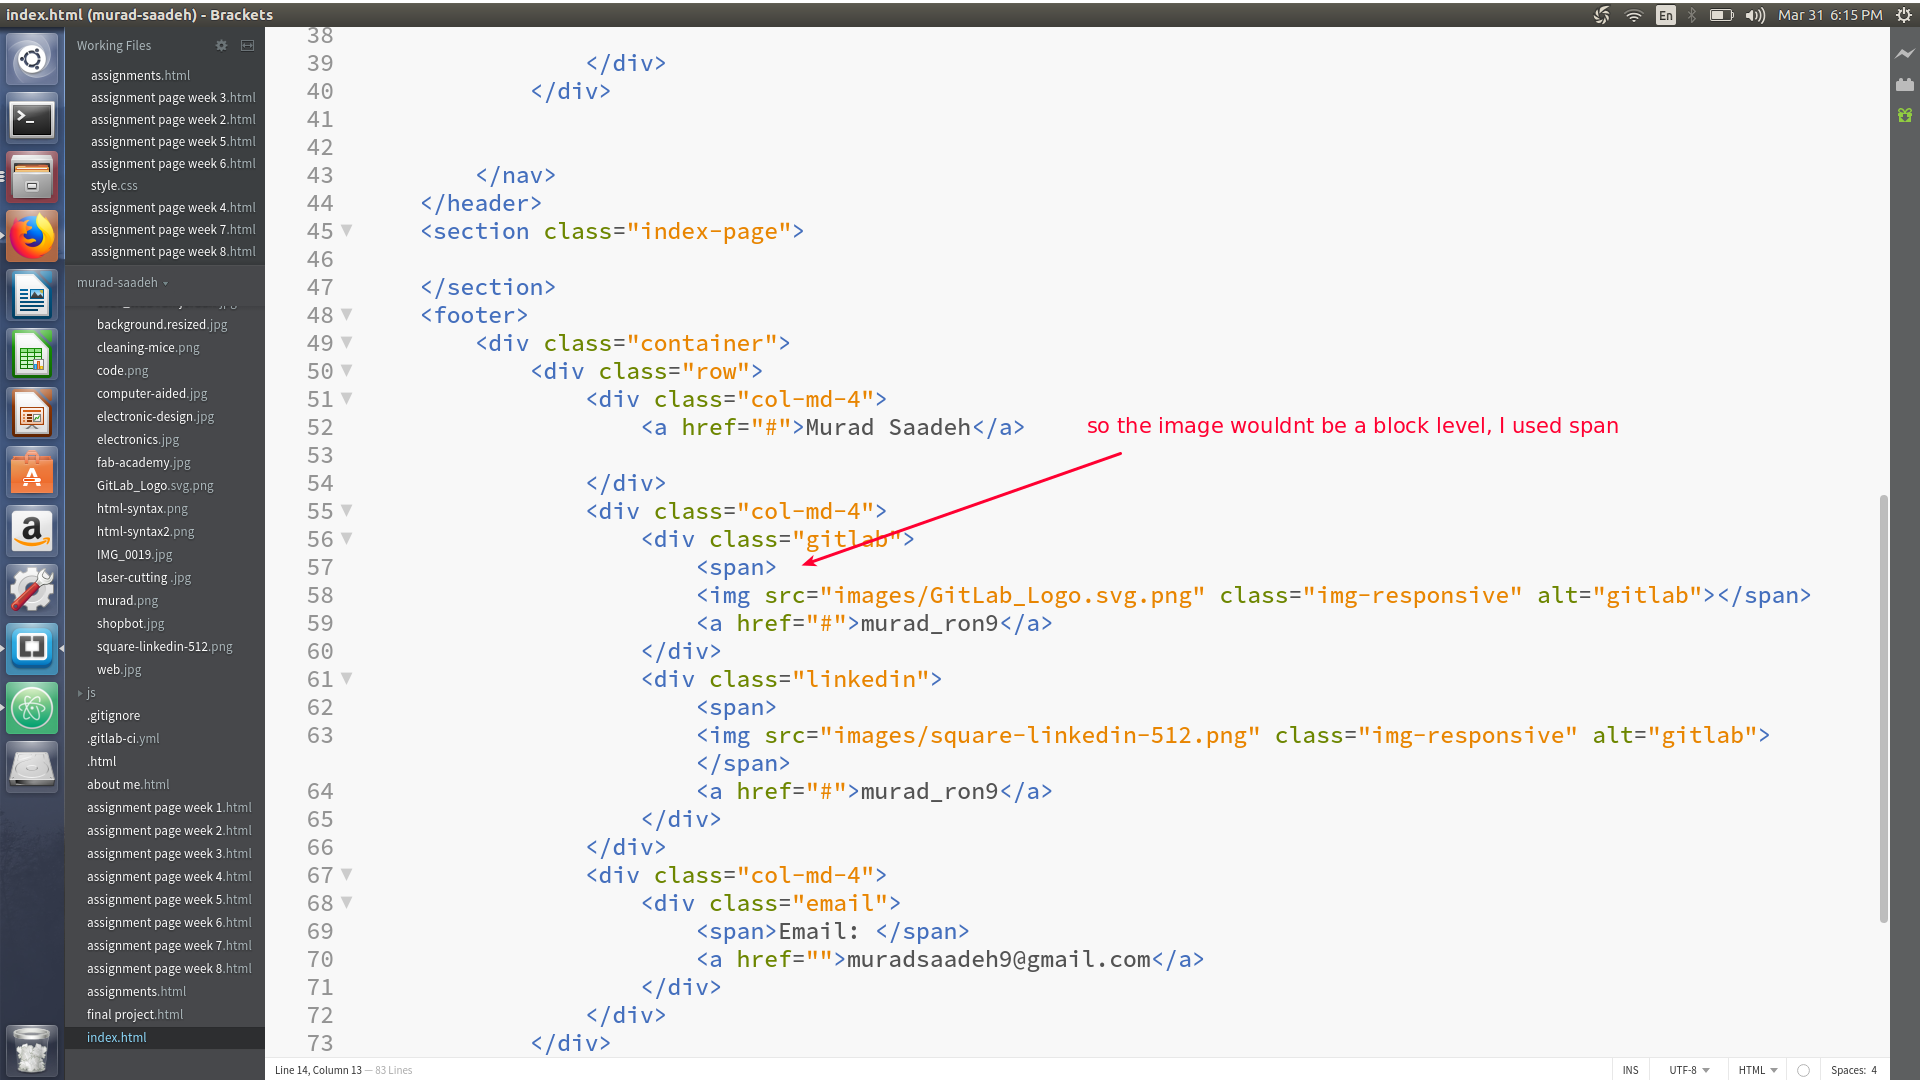Open the battery status indicator

[1721, 15]
